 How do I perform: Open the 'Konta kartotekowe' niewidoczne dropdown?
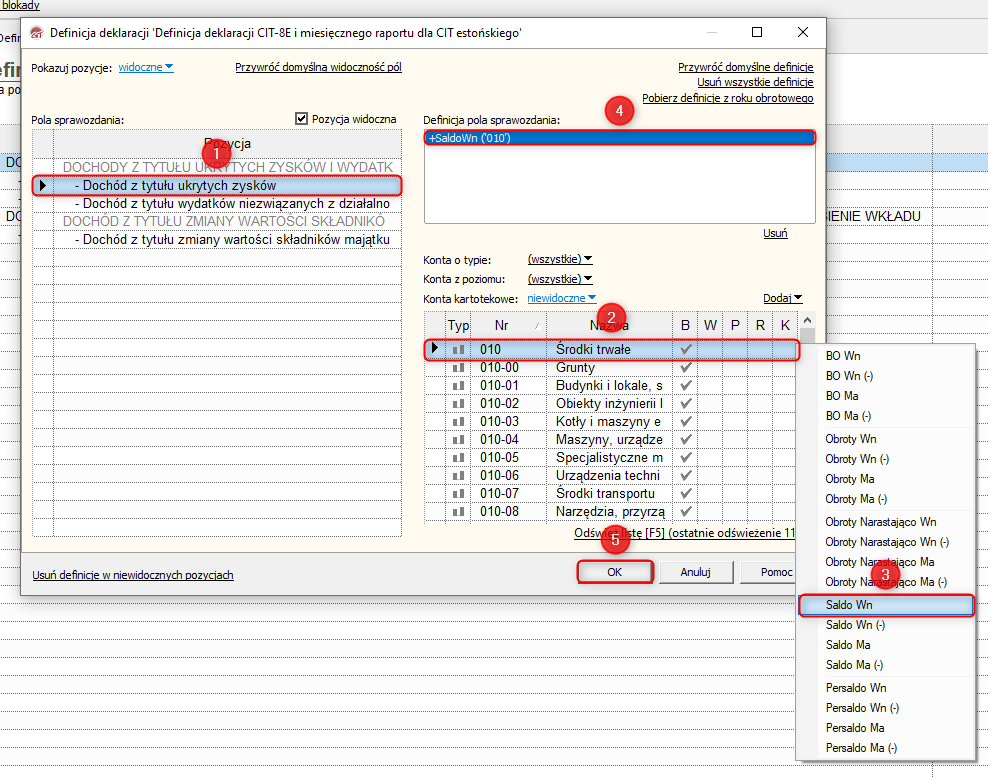coord(561,297)
